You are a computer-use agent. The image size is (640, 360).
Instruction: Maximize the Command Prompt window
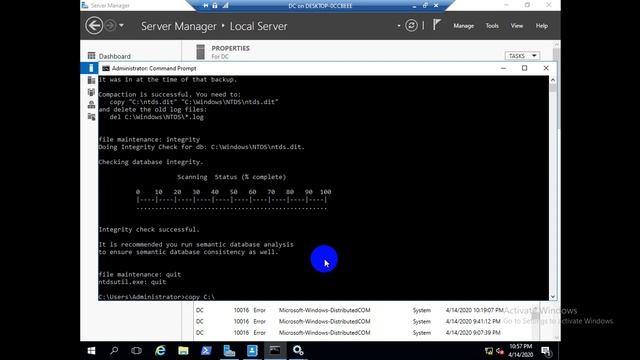[524, 68]
